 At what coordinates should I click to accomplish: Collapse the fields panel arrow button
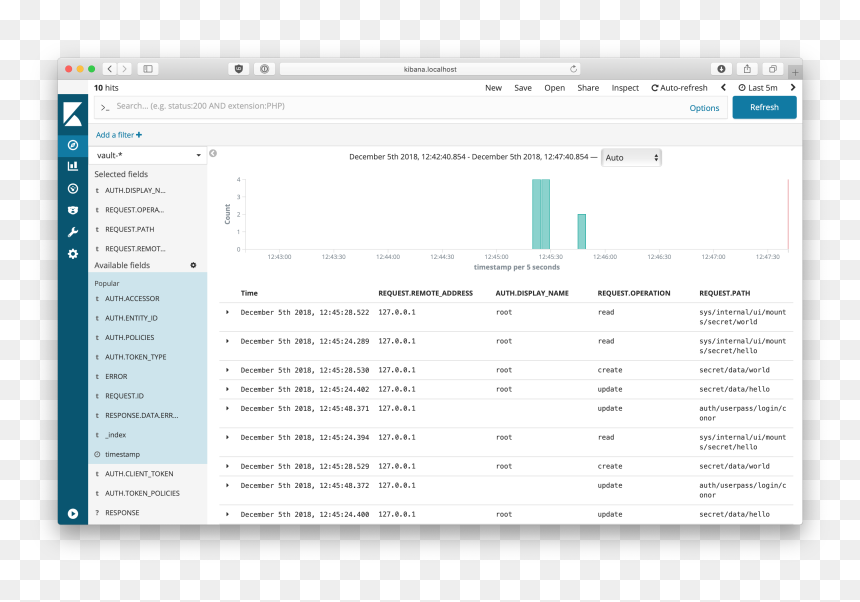(x=213, y=154)
